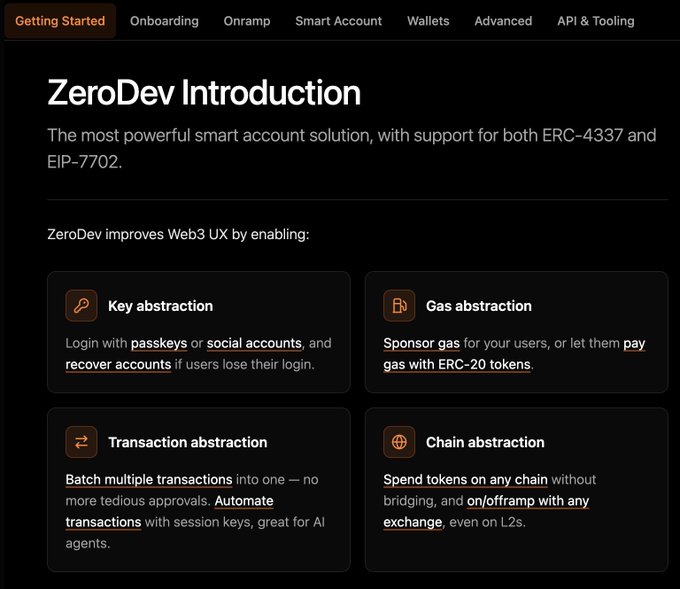
Task: Follow the on/offramp with any exchange link
Action: tap(528, 501)
